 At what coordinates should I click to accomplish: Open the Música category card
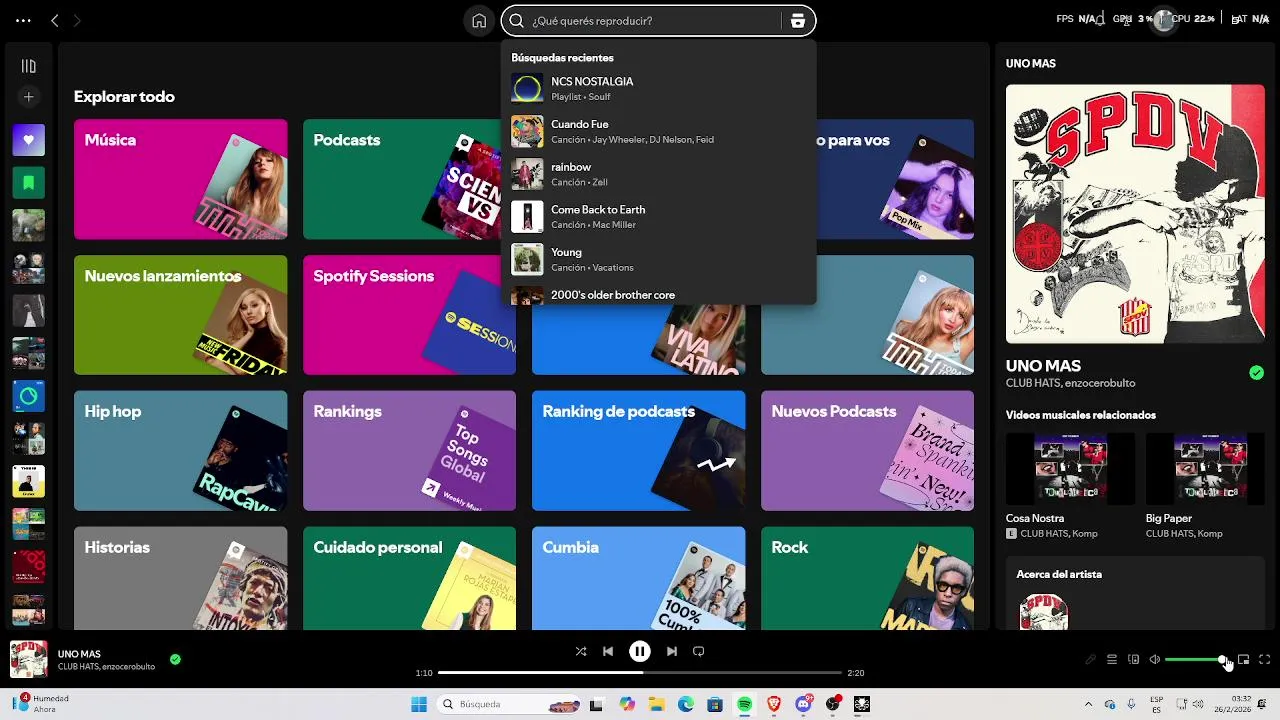click(x=180, y=179)
